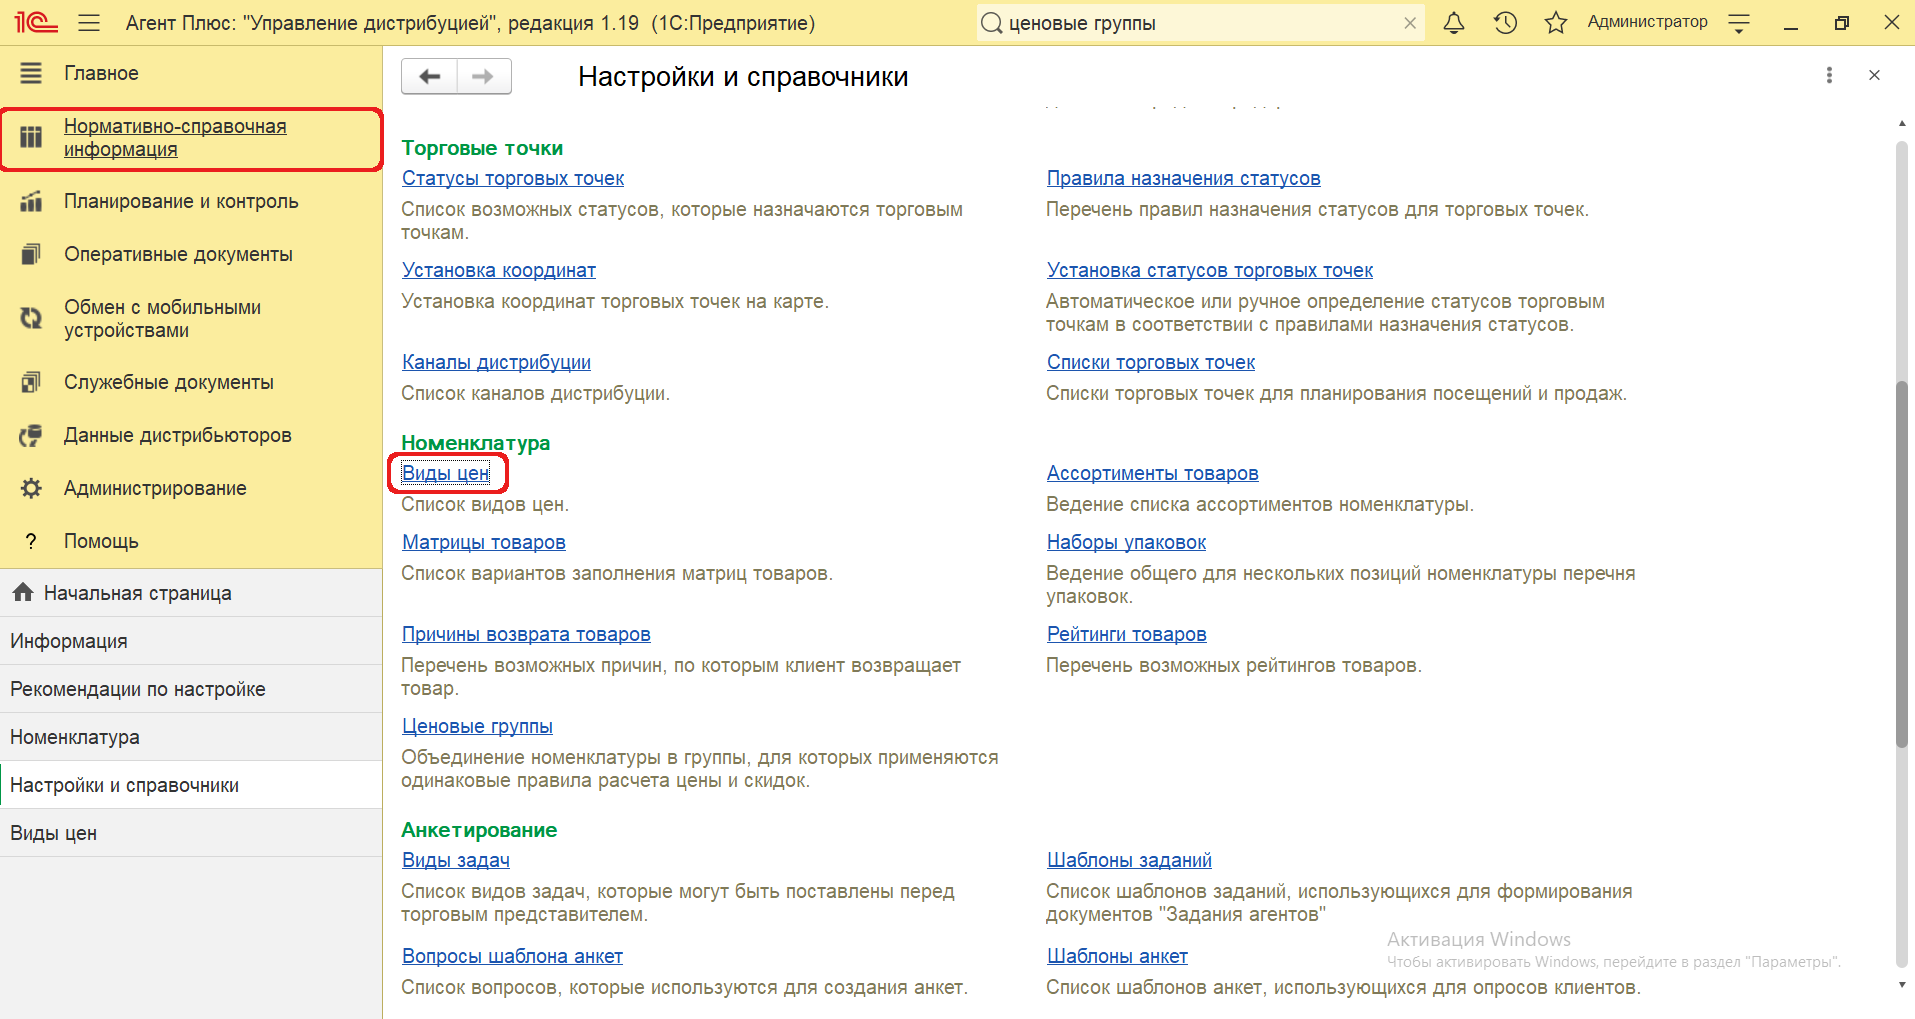The image size is (1915, 1019).
Task: Open the Ценовые группы link
Action: 477,726
